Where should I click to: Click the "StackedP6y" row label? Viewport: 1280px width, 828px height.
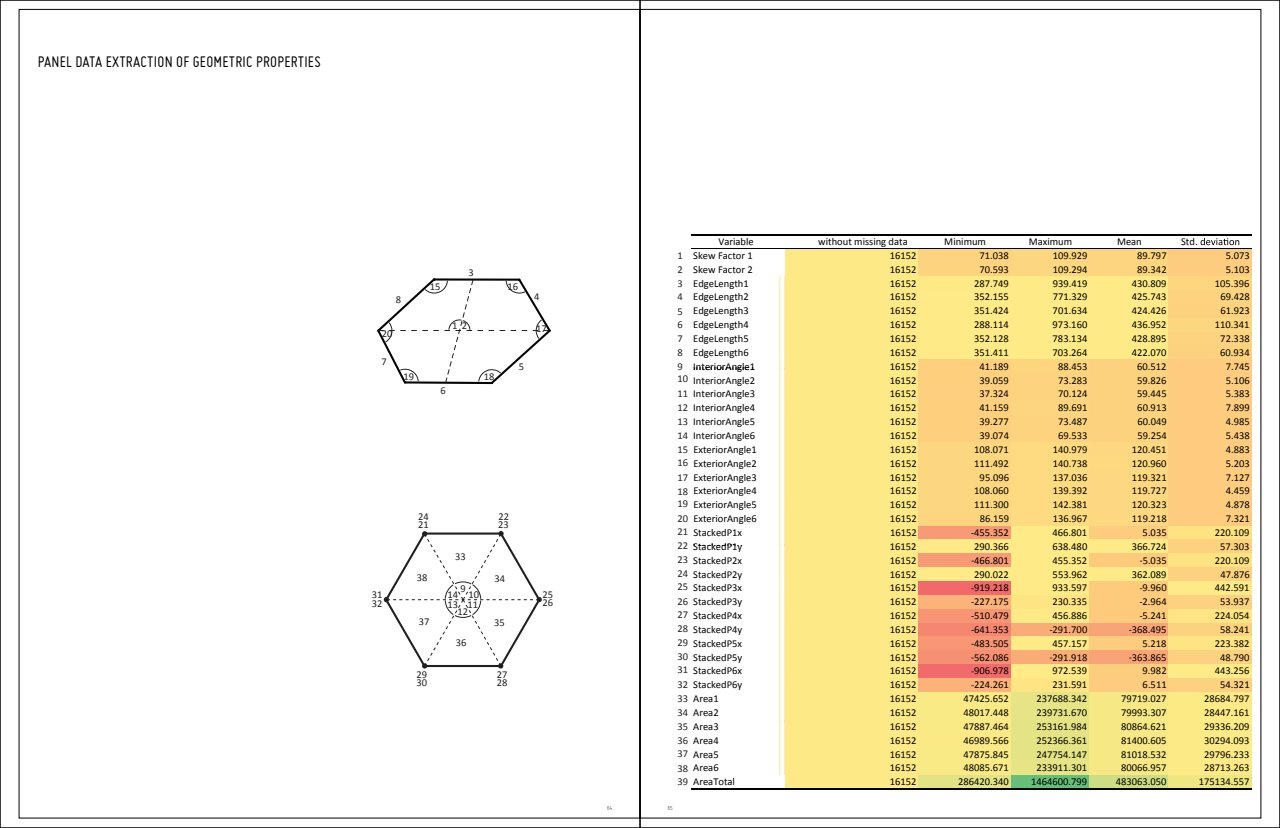click(717, 685)
